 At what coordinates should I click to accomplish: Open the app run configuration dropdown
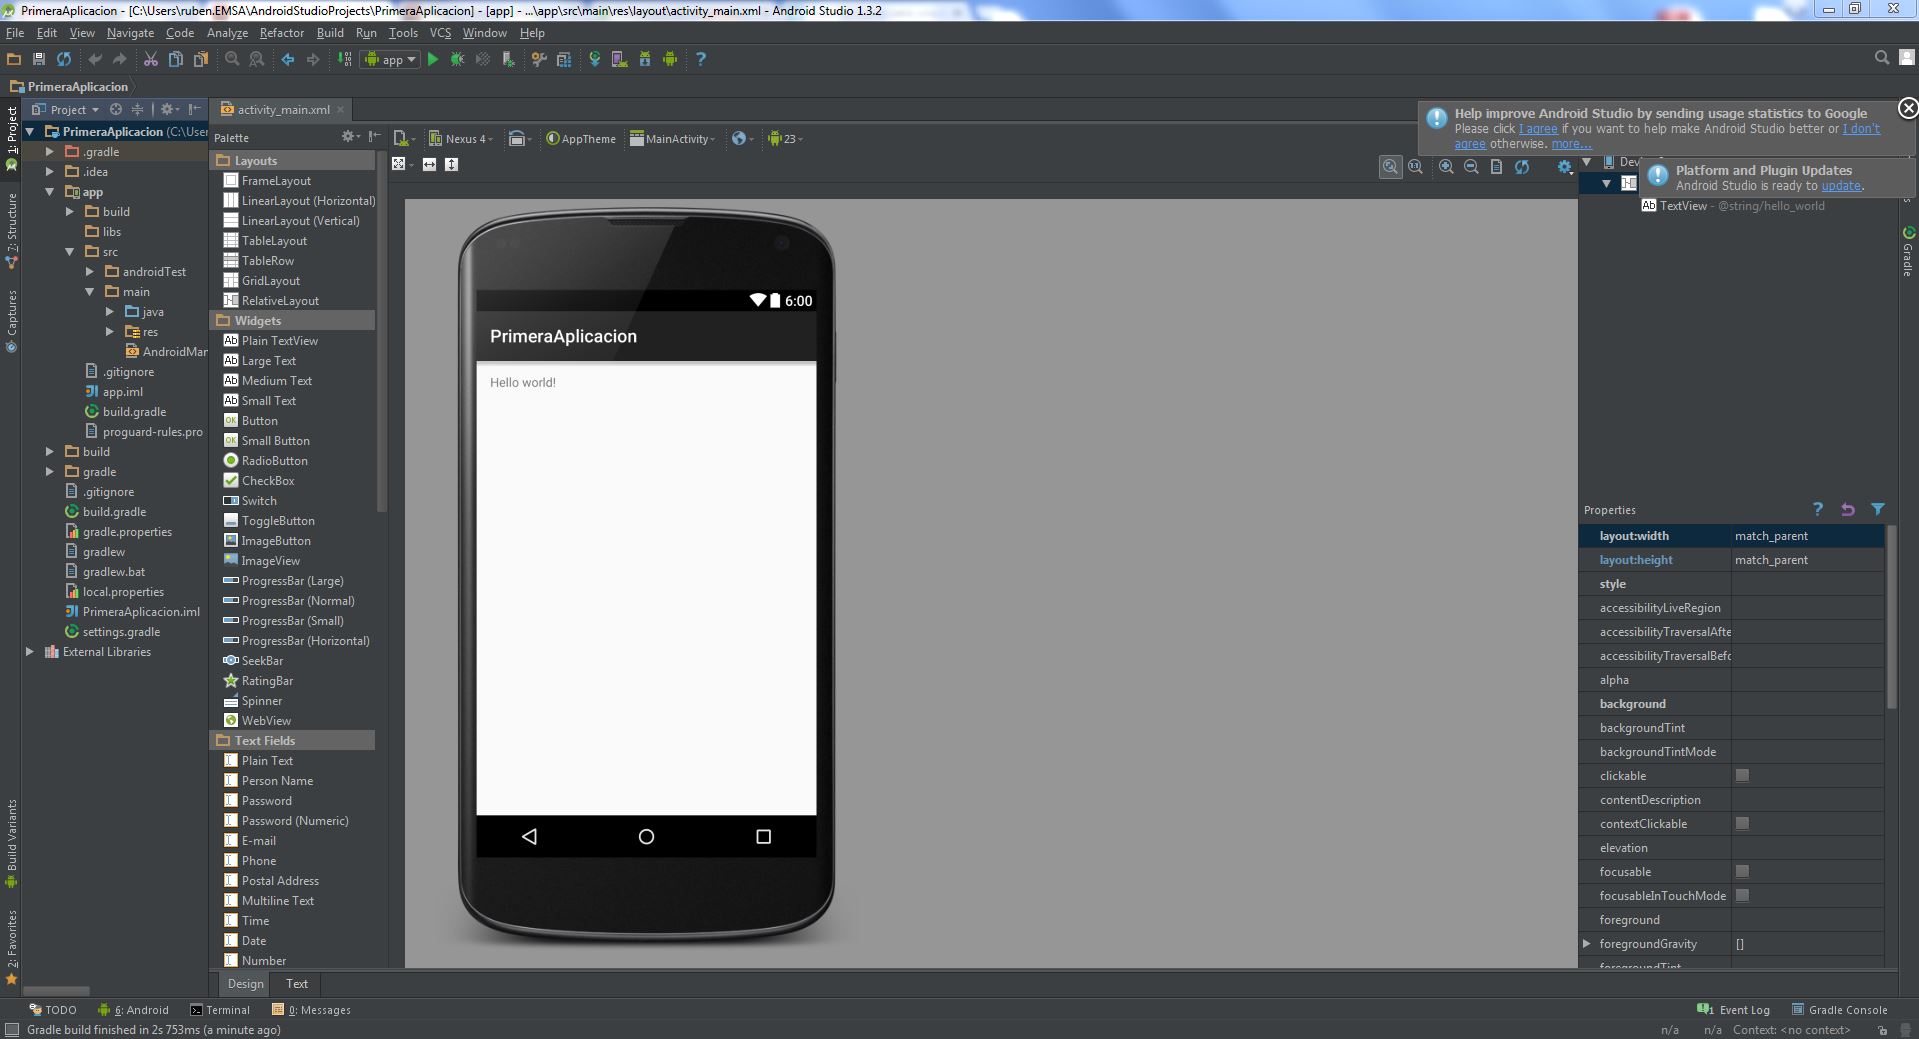[x=391, y=60]
